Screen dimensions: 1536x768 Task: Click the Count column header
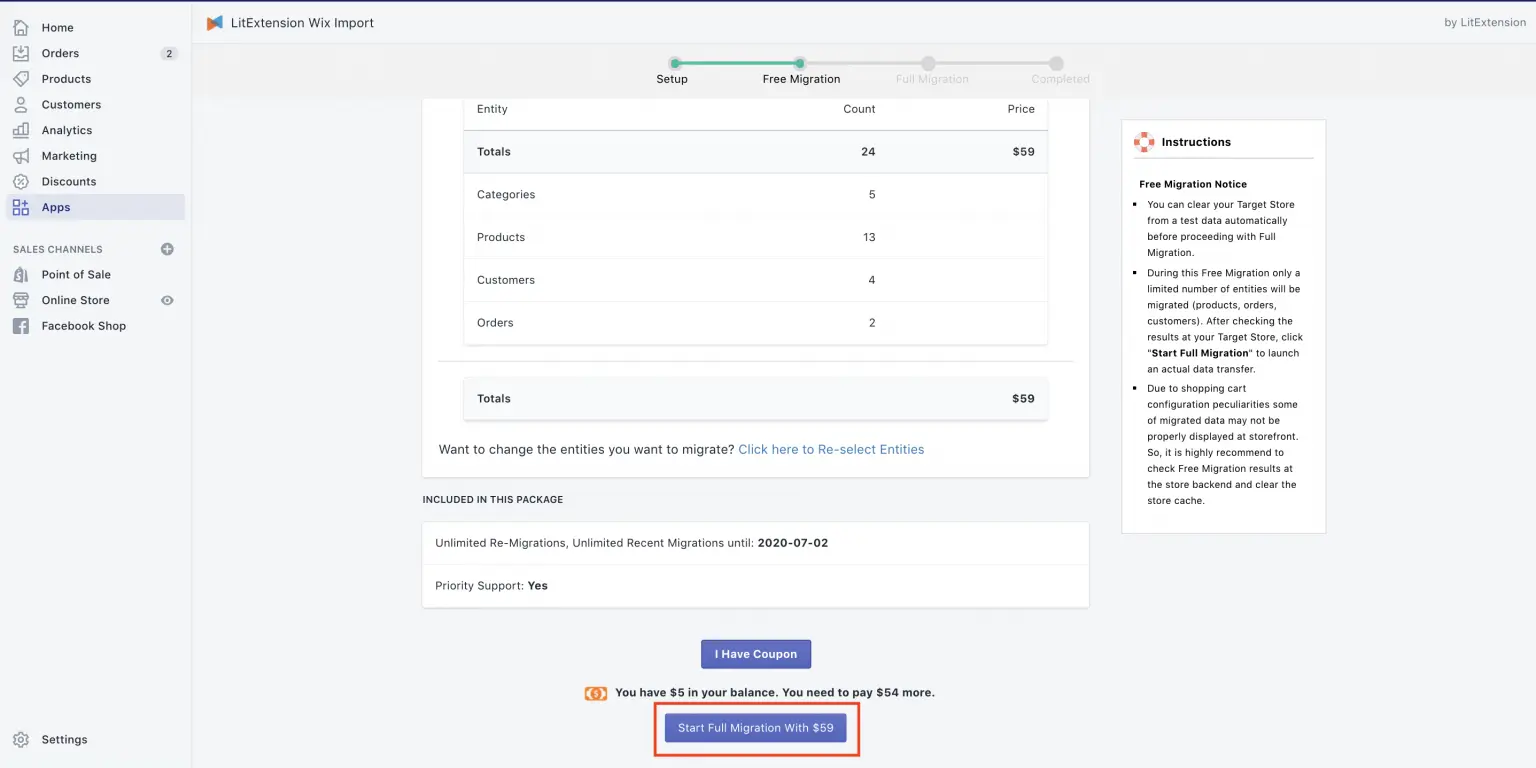pyautogui.click(x=859, y=109)
